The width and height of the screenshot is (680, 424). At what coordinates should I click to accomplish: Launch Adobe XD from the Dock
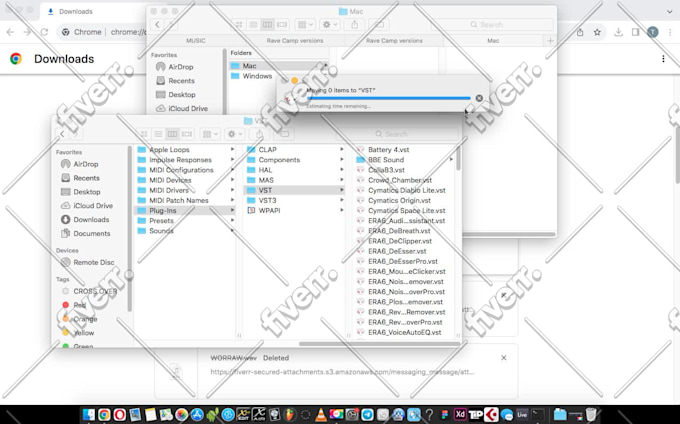460,414
